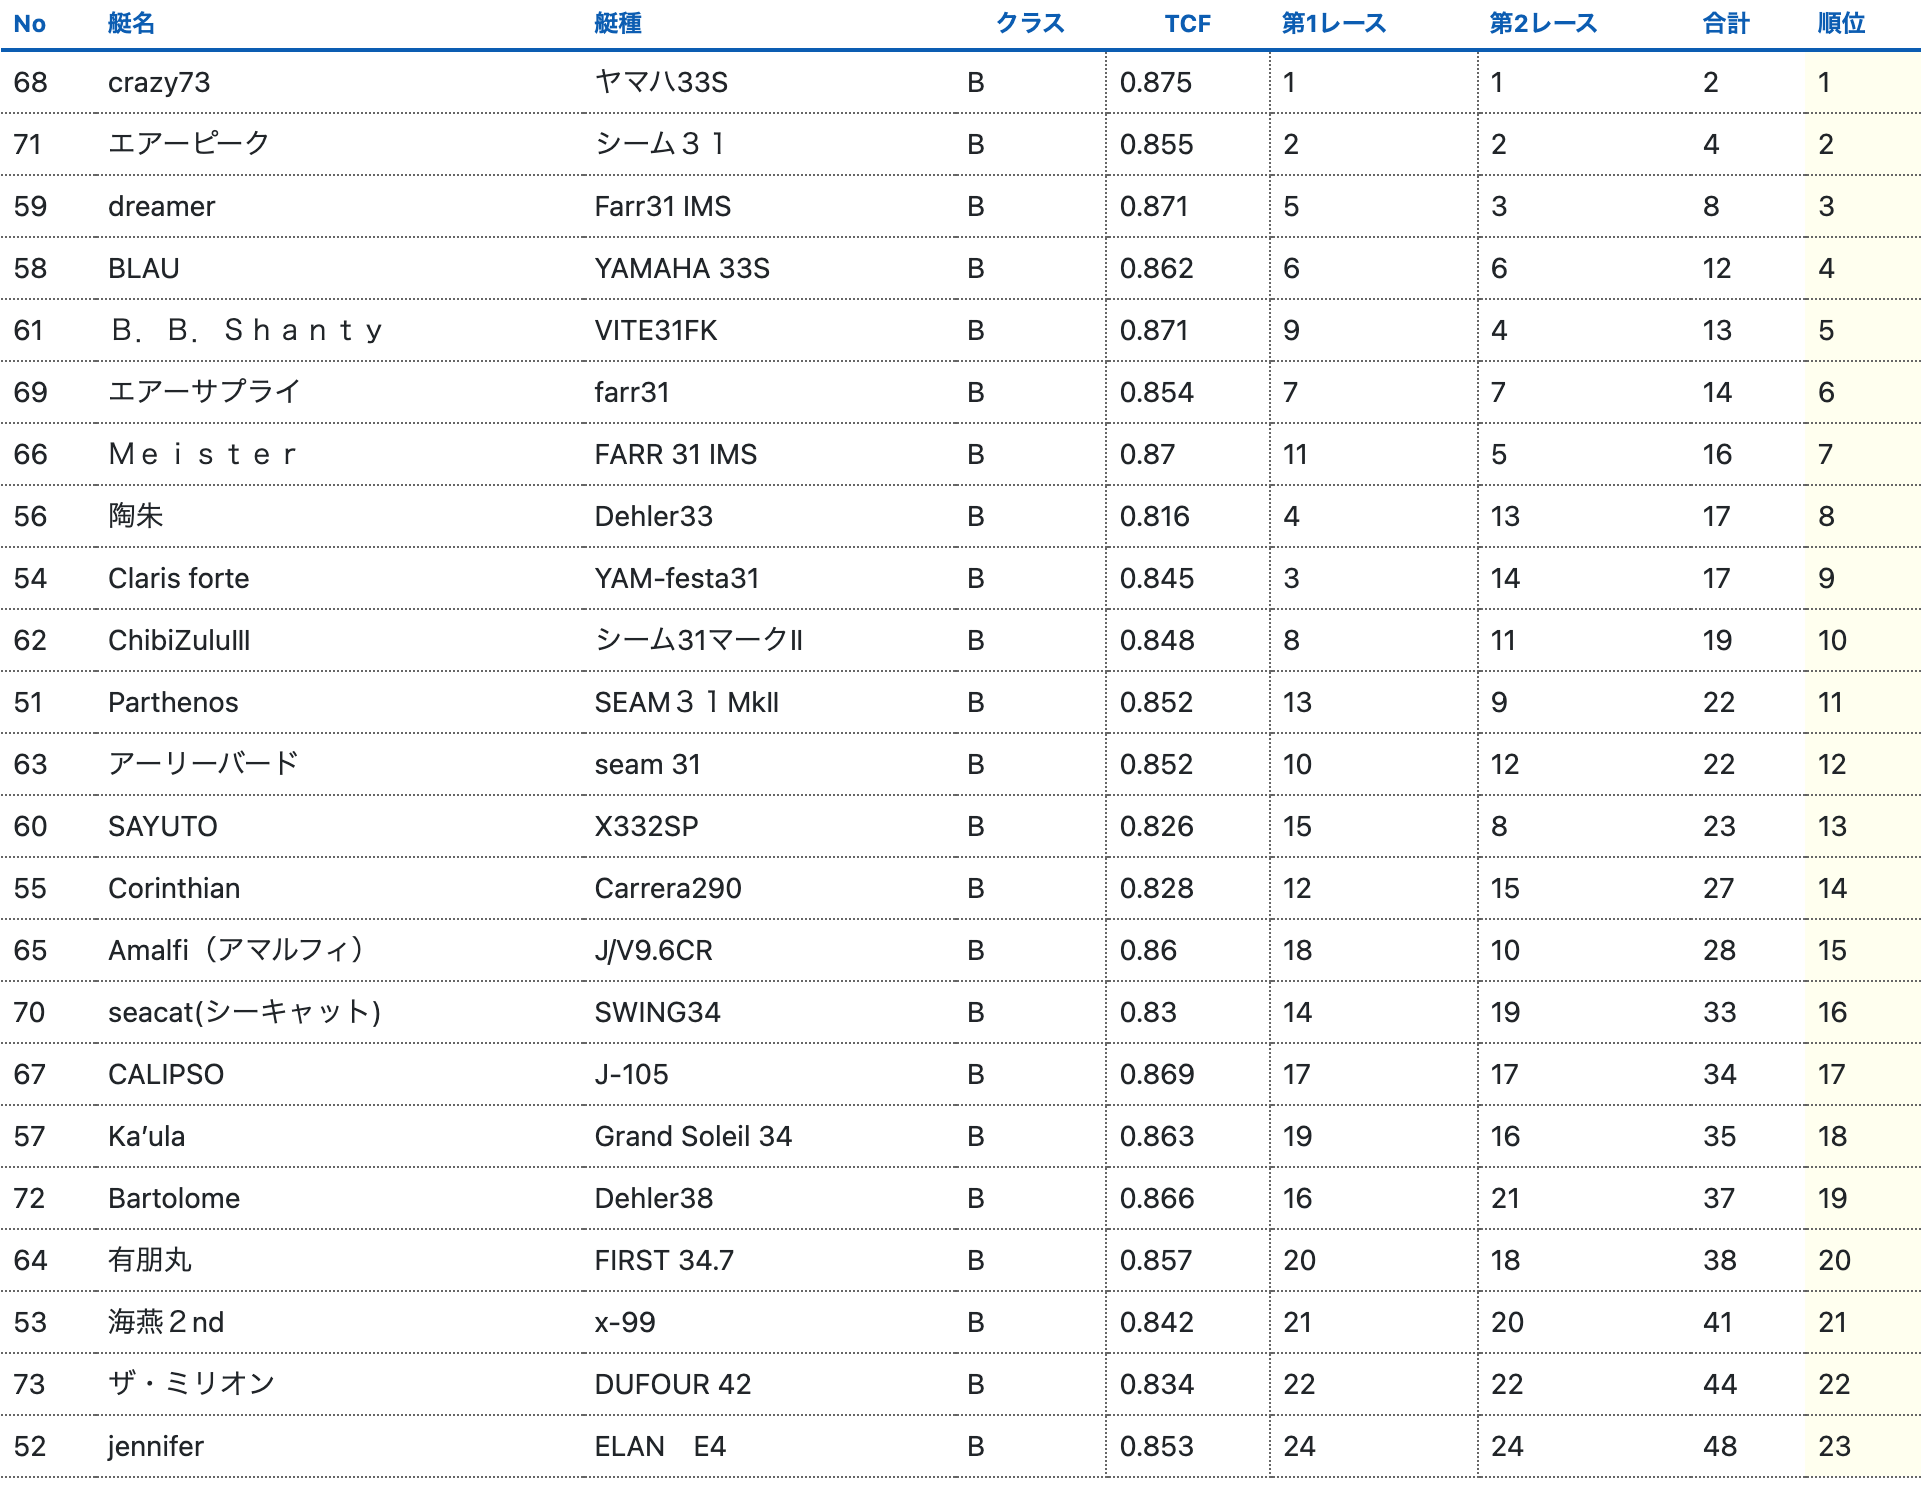This screenshot has width=1922, height=1496.
Task: Click the クラス column header
Action: [x=1029, y=24]
